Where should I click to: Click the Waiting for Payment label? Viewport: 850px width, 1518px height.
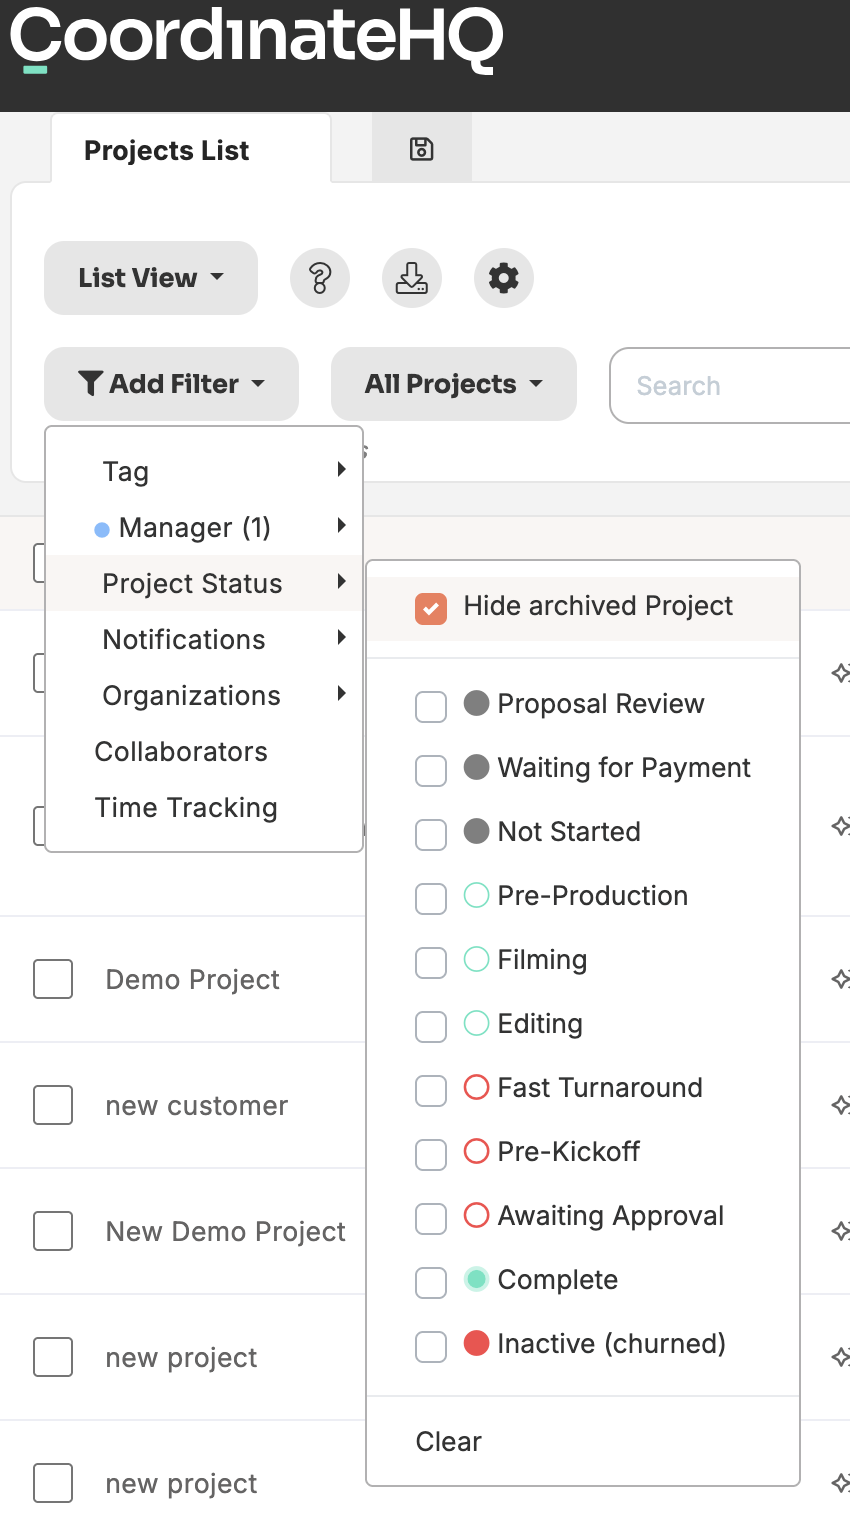(x=624, y=768)
